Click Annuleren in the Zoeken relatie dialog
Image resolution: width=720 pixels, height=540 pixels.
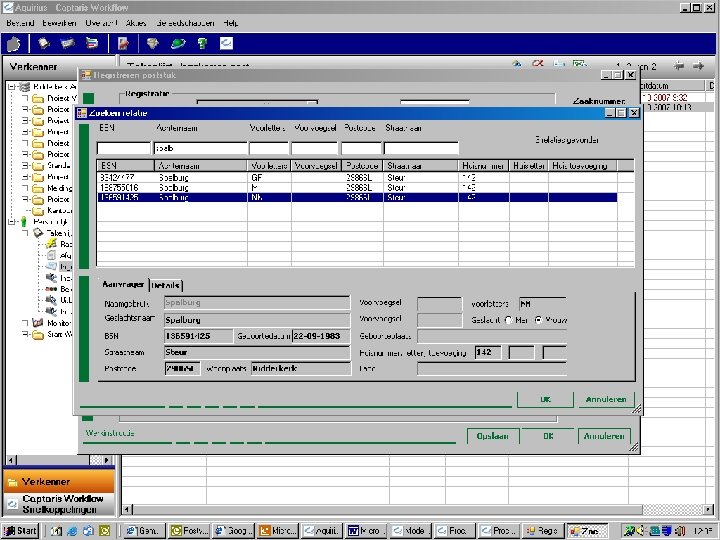[605, 399]
